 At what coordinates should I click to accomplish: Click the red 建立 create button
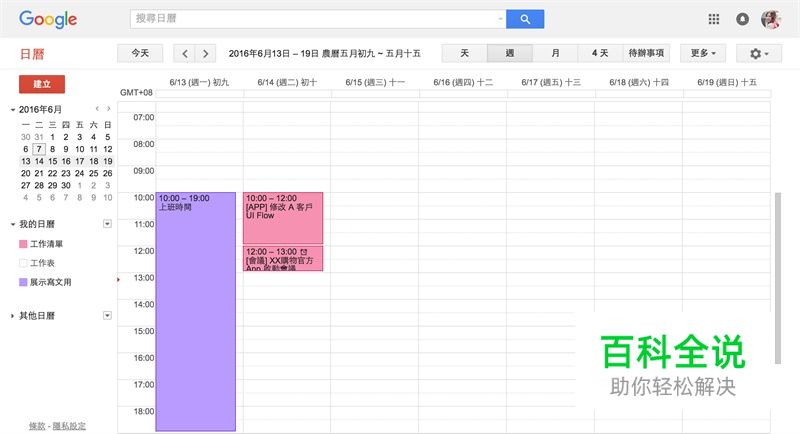(42, 84)
